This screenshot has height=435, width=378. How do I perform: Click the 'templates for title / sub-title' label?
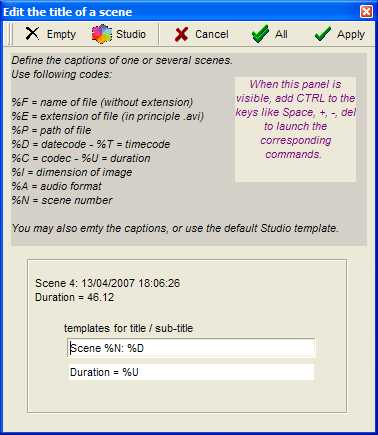point(128,328)
